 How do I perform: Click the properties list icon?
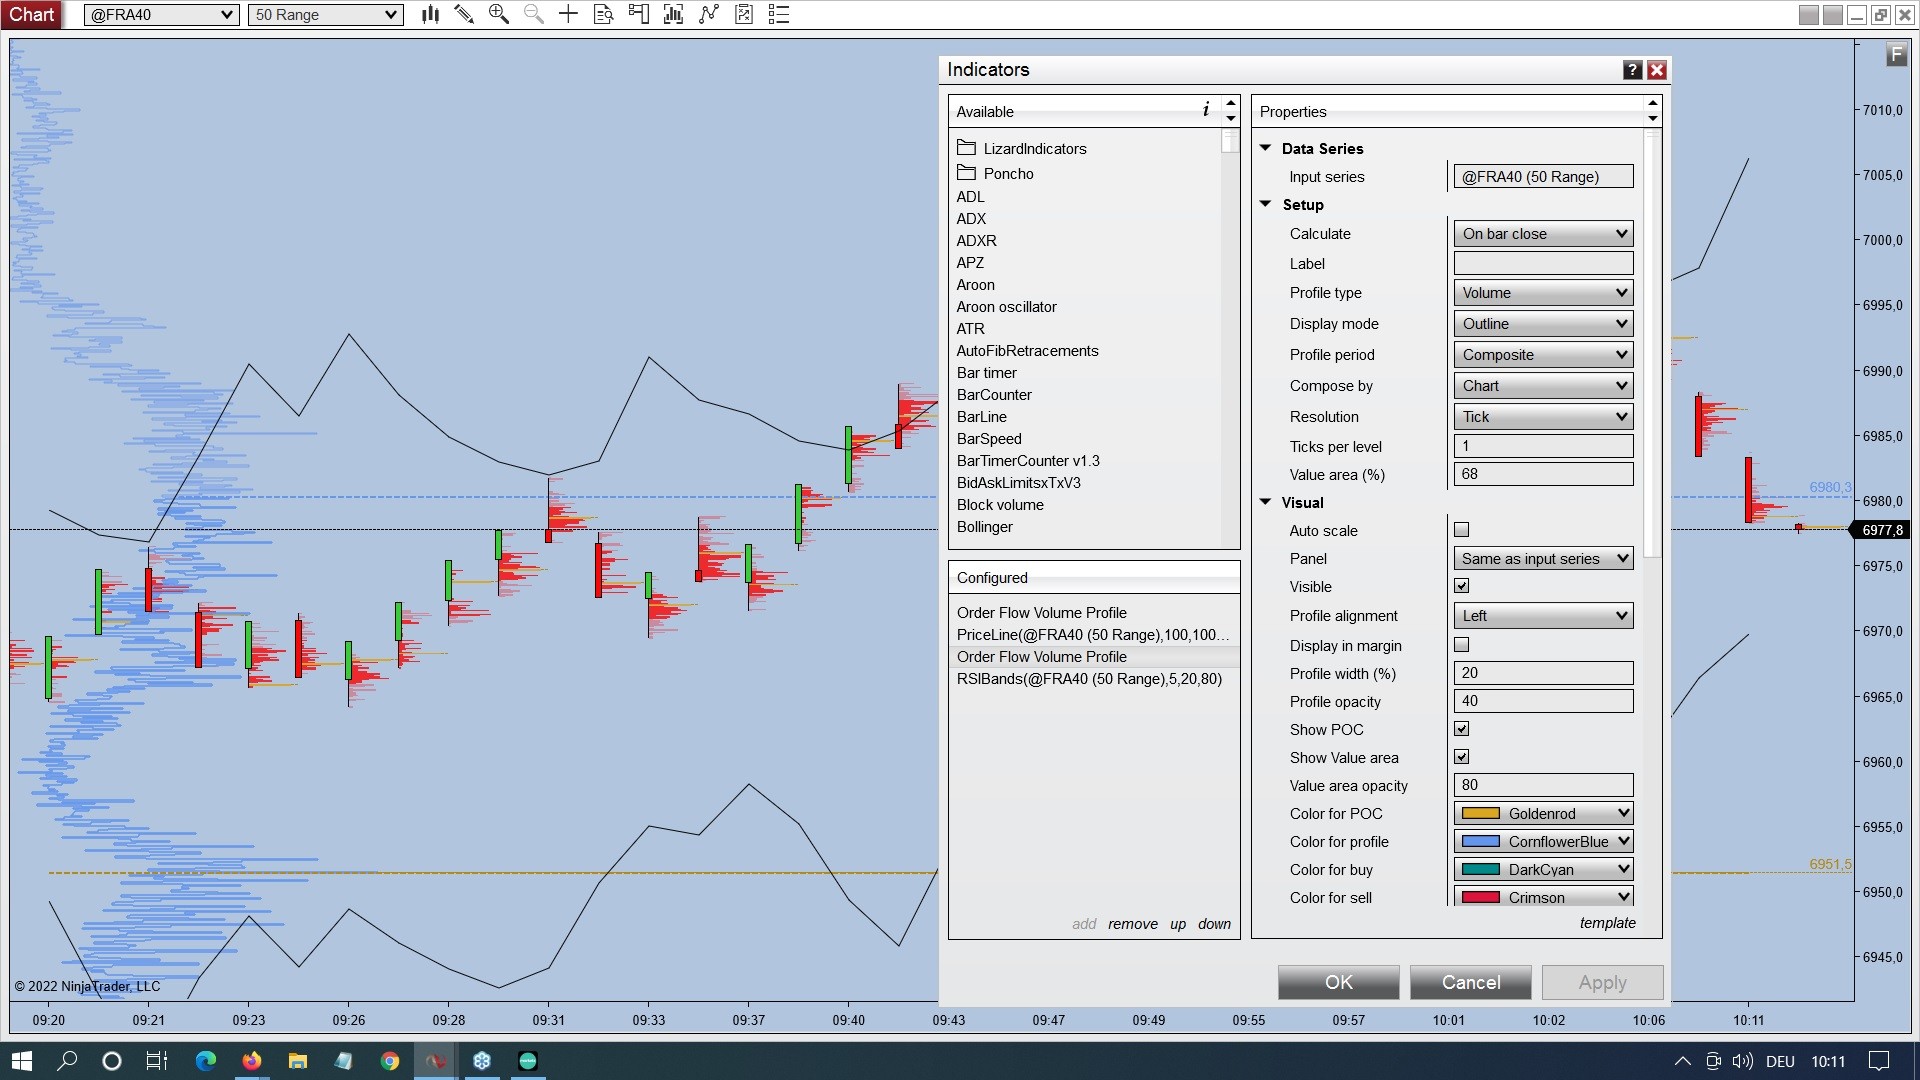[779, 14]
